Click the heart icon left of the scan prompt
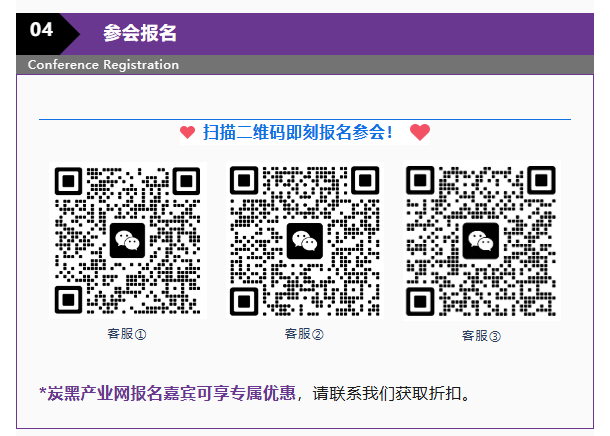Screen dimensions: 610x436 187,132
